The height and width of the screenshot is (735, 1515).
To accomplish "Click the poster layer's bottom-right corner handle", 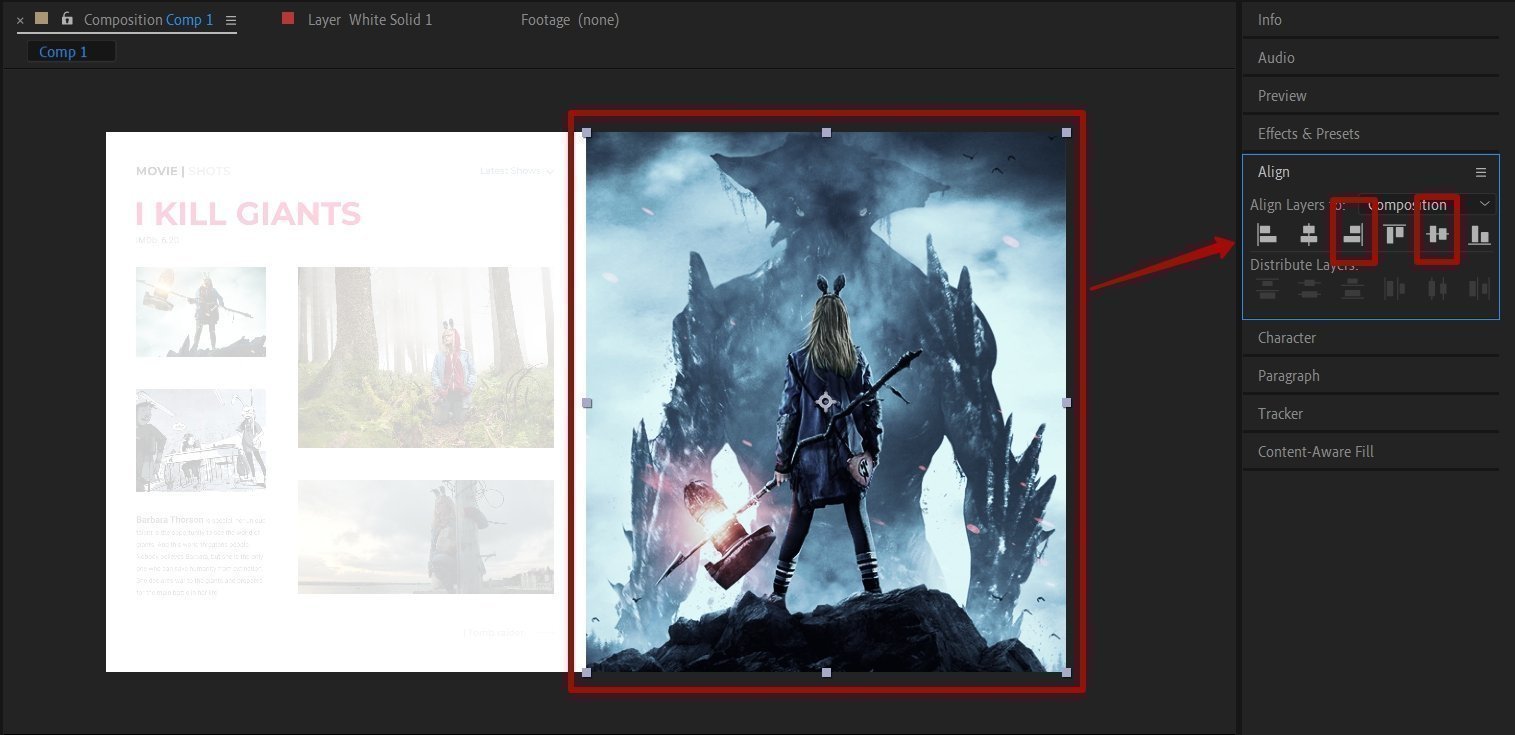I will 1066,672.
